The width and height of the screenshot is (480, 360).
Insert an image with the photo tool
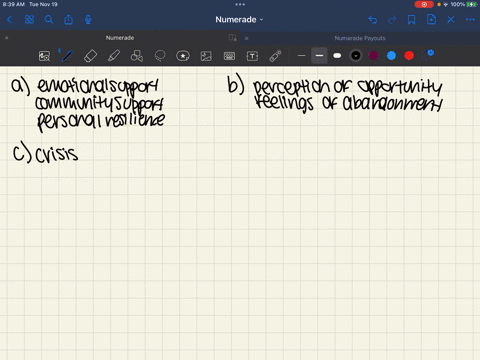[206, 56]
